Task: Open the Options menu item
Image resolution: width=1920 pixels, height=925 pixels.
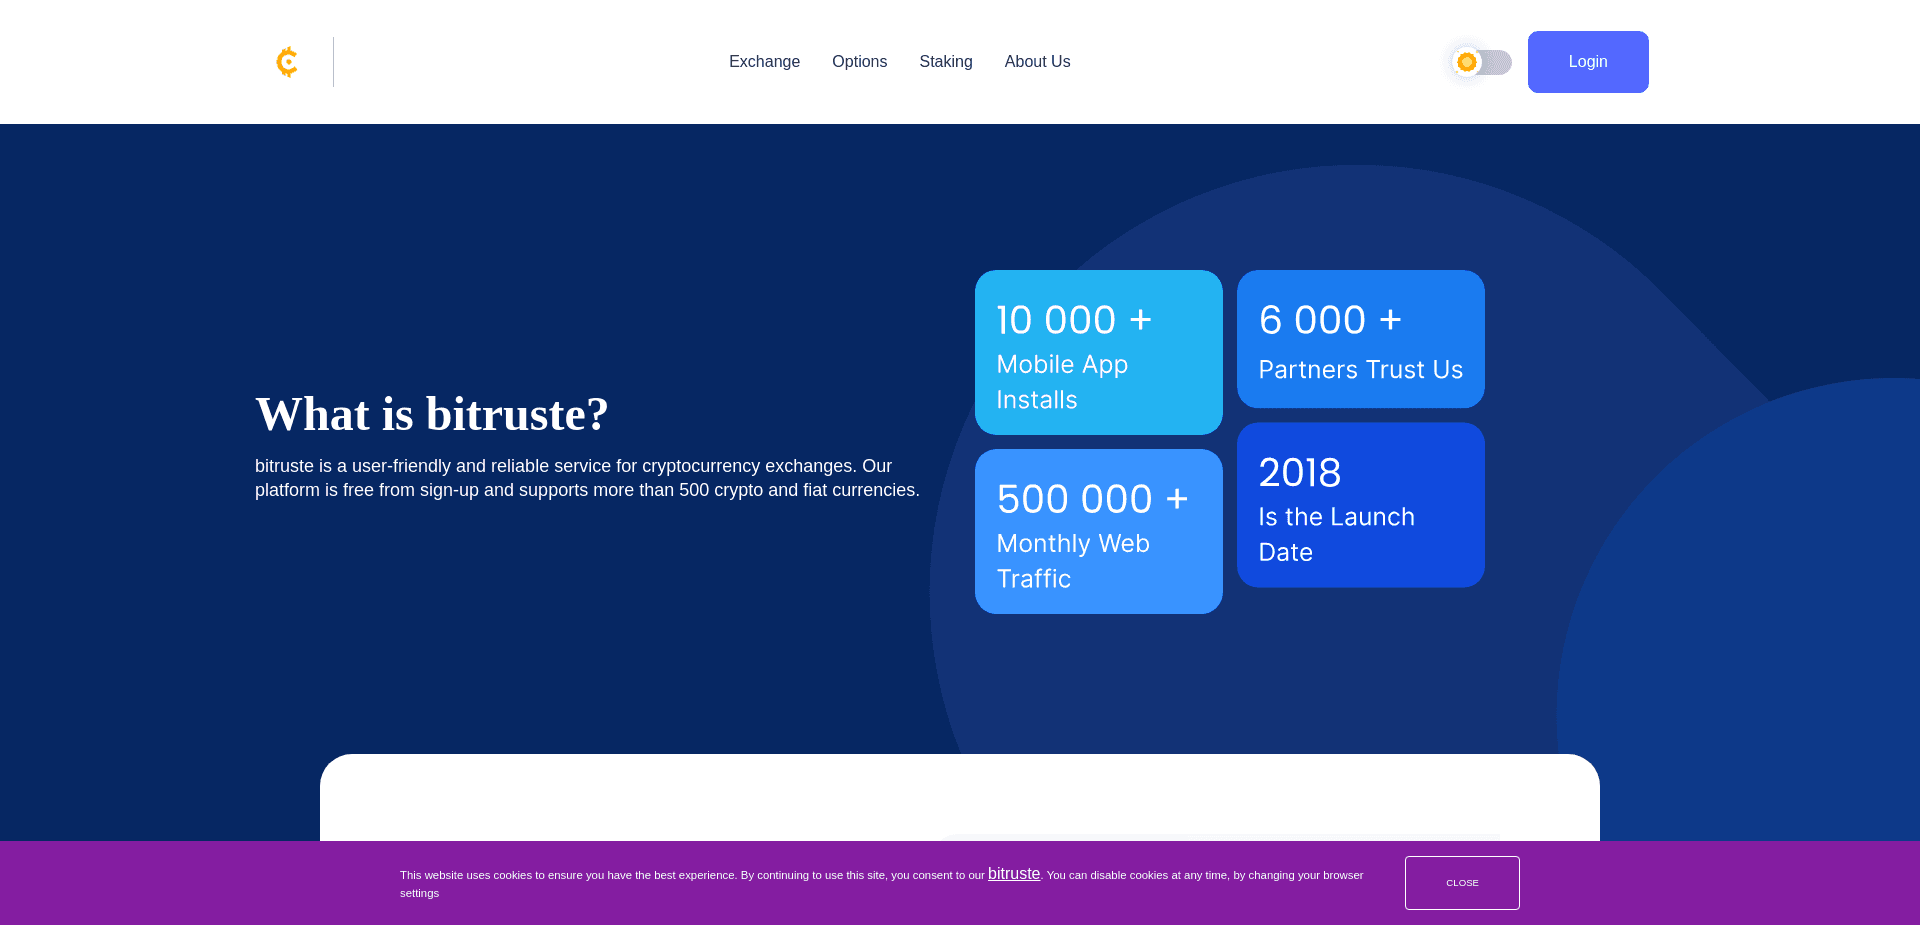Action: click(859, 61)
